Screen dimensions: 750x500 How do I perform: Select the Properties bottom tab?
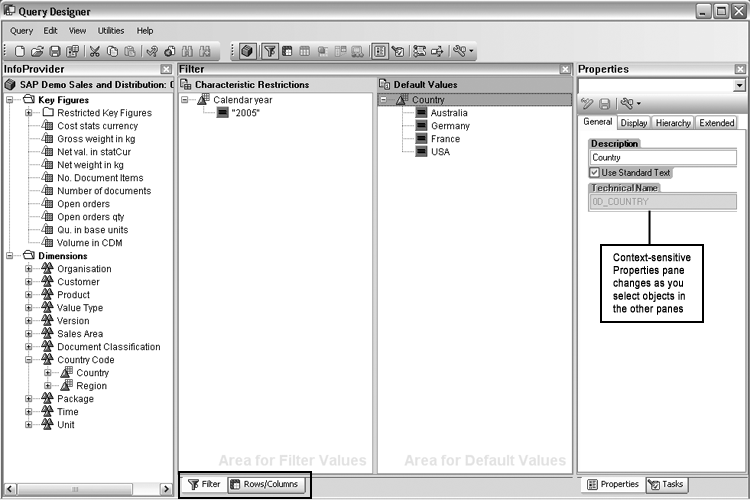point(613,484)
